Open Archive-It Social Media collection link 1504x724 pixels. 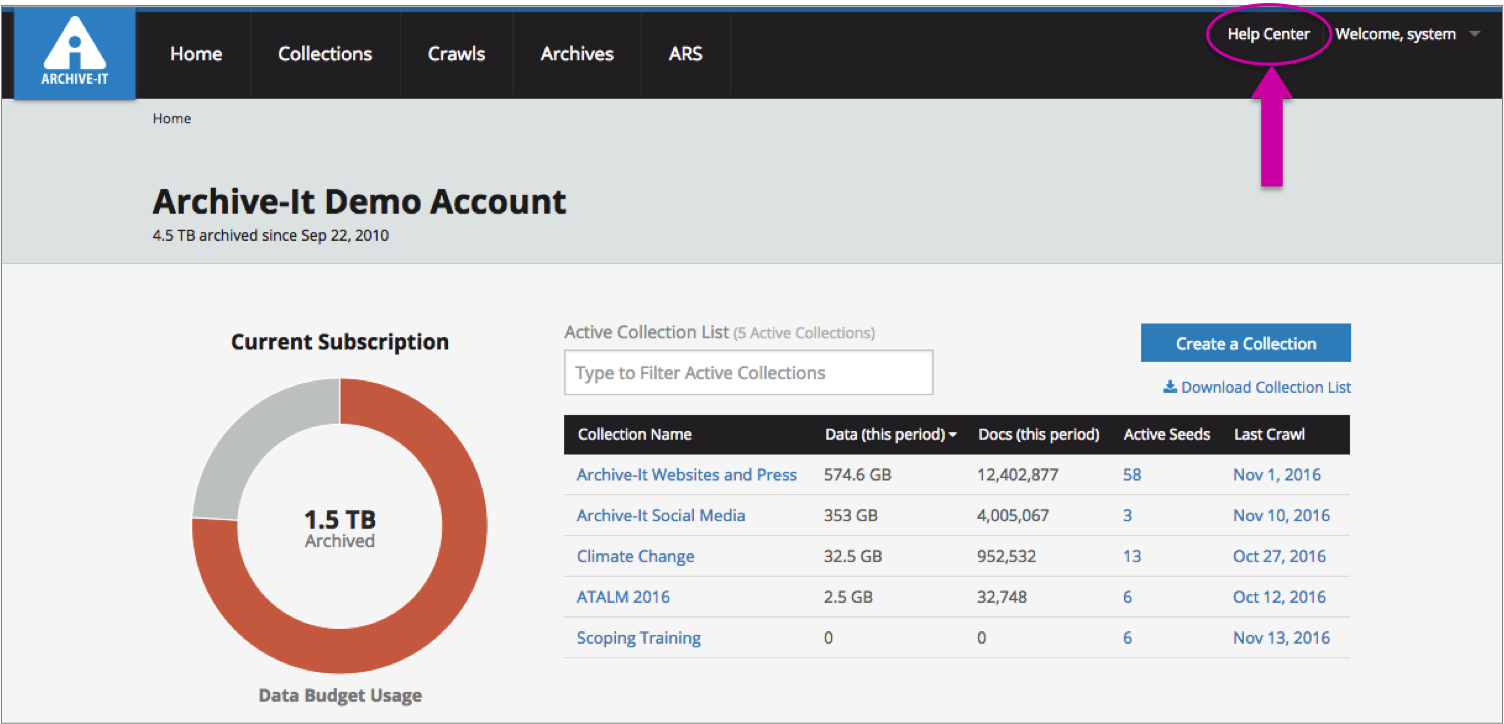coord(660,516)
